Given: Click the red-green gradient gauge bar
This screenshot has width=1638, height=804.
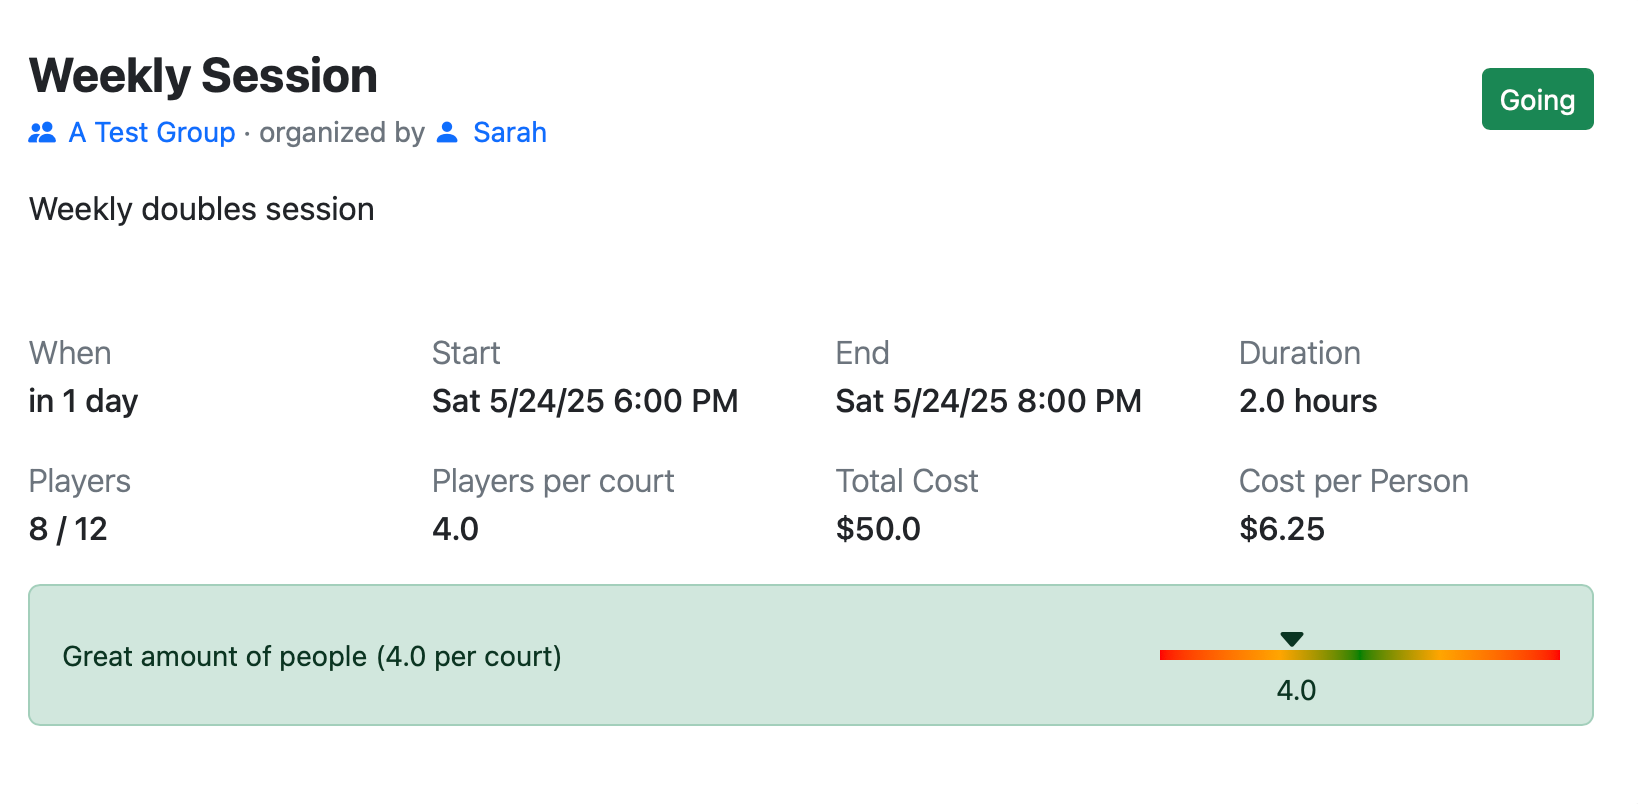Looking at the screenshot, I should (x=1359, y=655).
